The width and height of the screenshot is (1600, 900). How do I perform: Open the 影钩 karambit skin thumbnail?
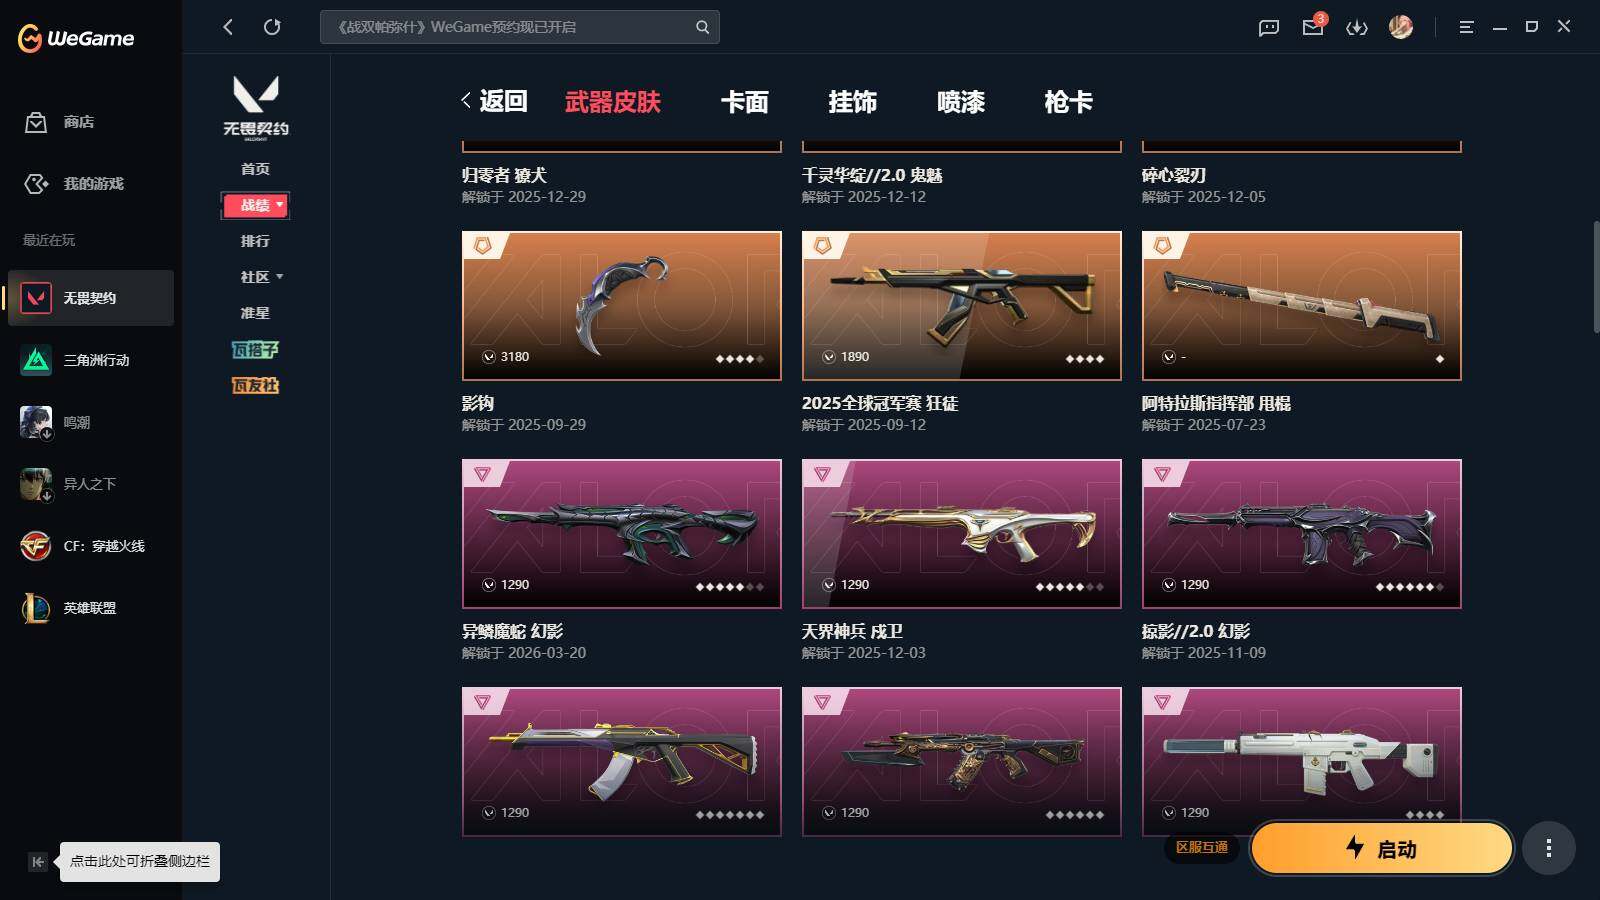point(622,306)
